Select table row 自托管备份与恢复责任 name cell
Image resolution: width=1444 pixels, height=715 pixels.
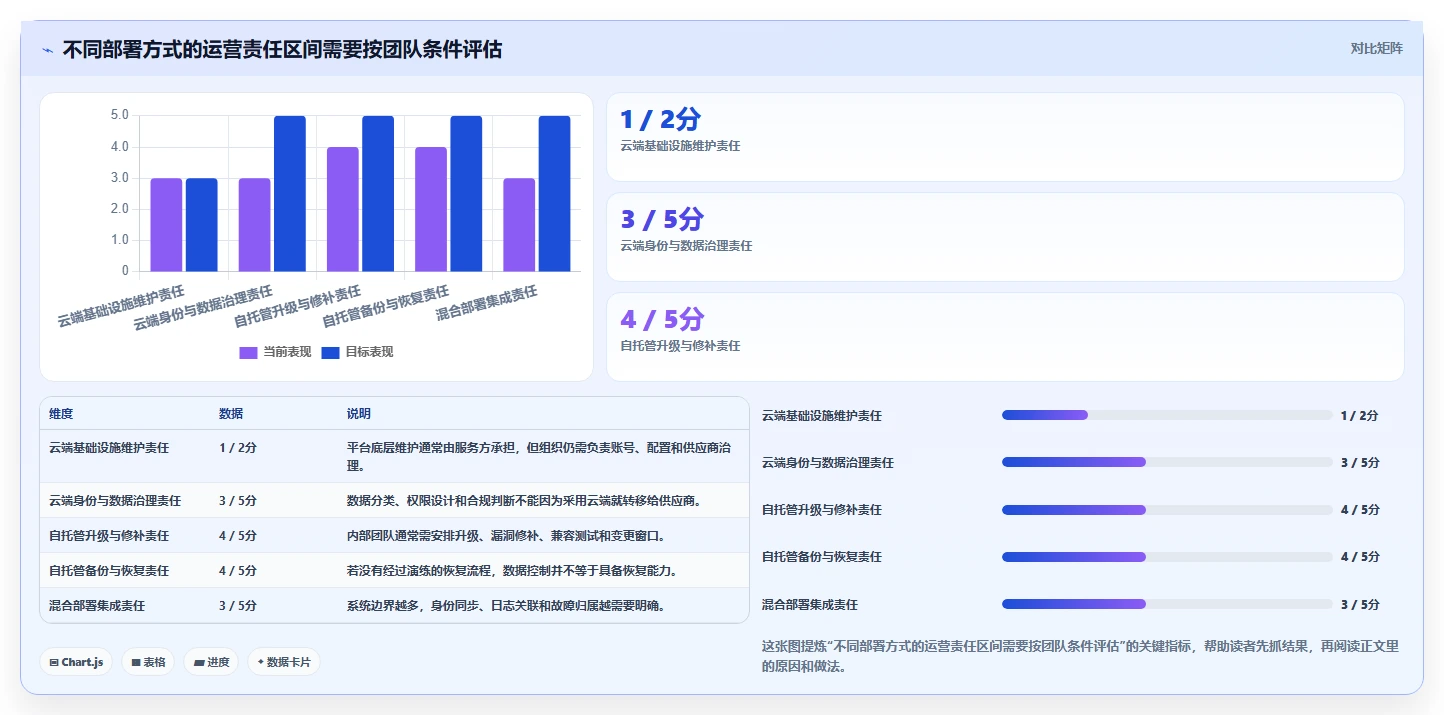coord(109,571)
